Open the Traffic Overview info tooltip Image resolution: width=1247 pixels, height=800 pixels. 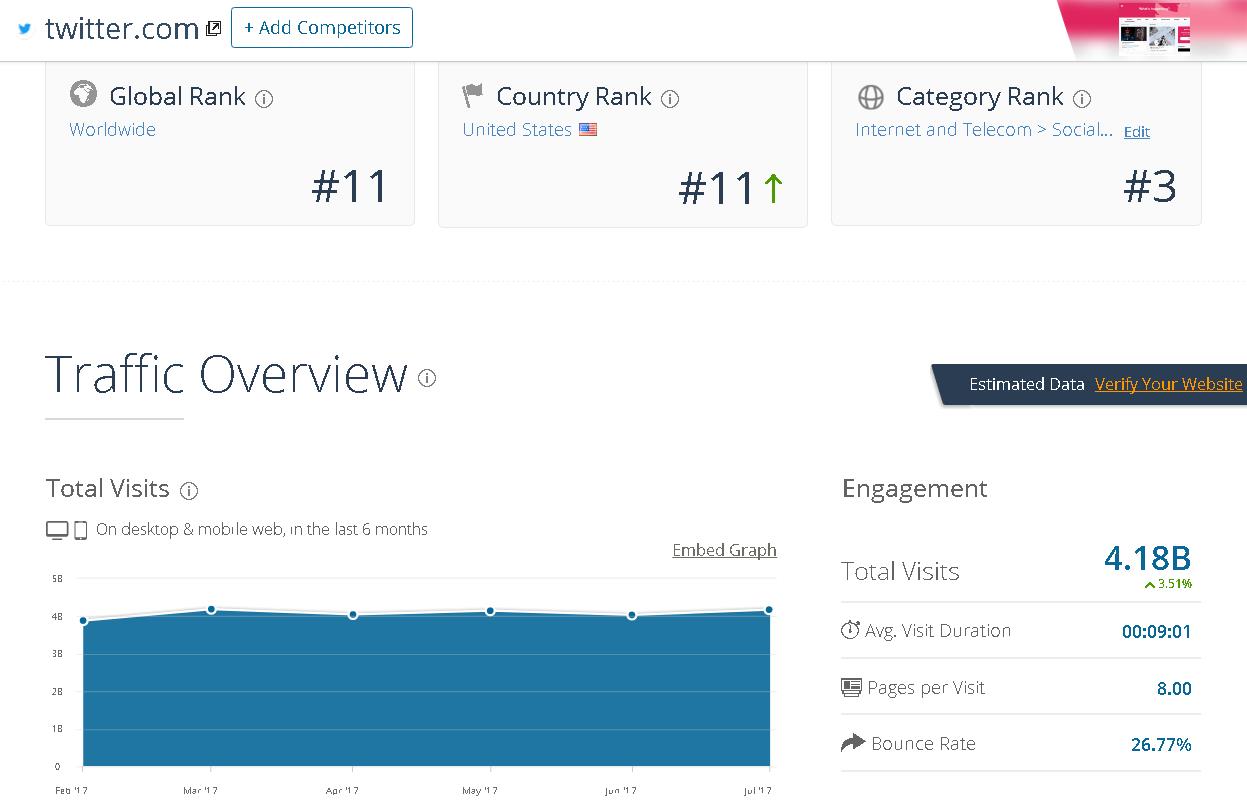pos(427,378)
